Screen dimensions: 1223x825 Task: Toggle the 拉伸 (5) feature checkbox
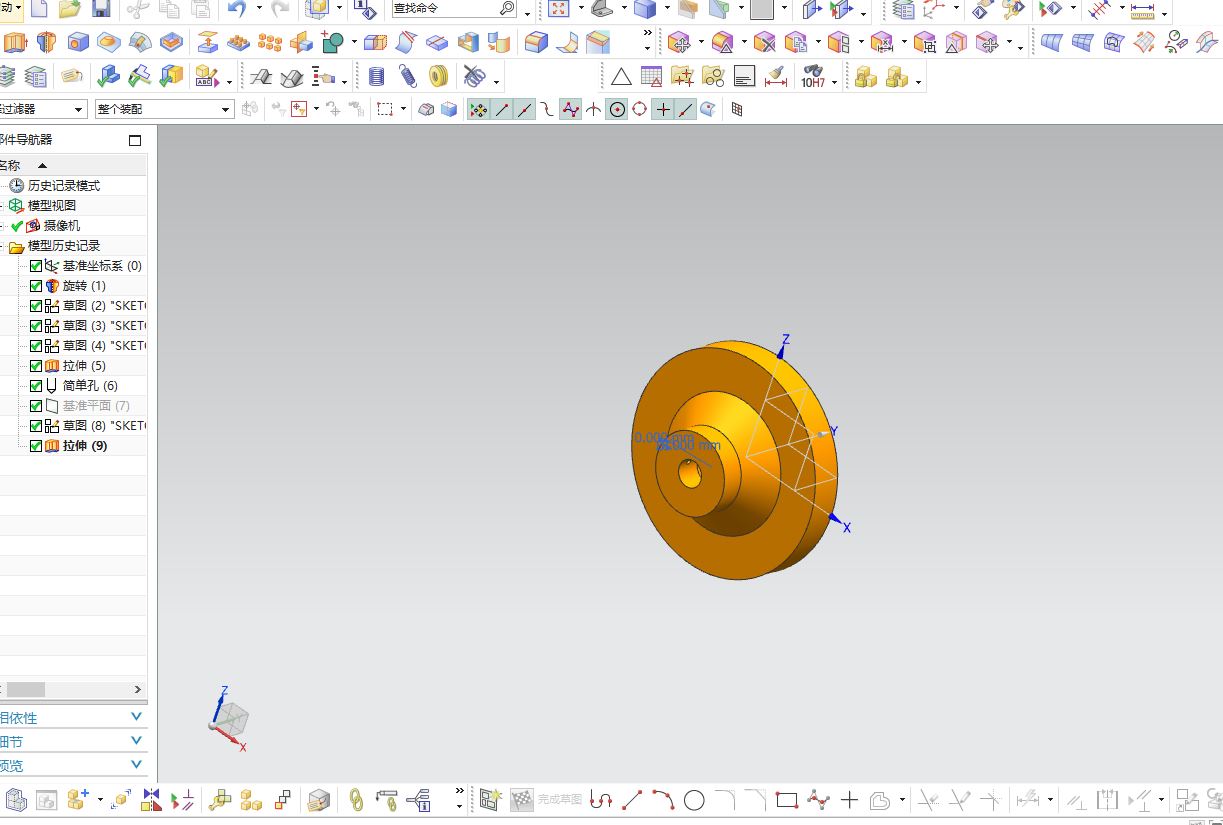[36, 366]
